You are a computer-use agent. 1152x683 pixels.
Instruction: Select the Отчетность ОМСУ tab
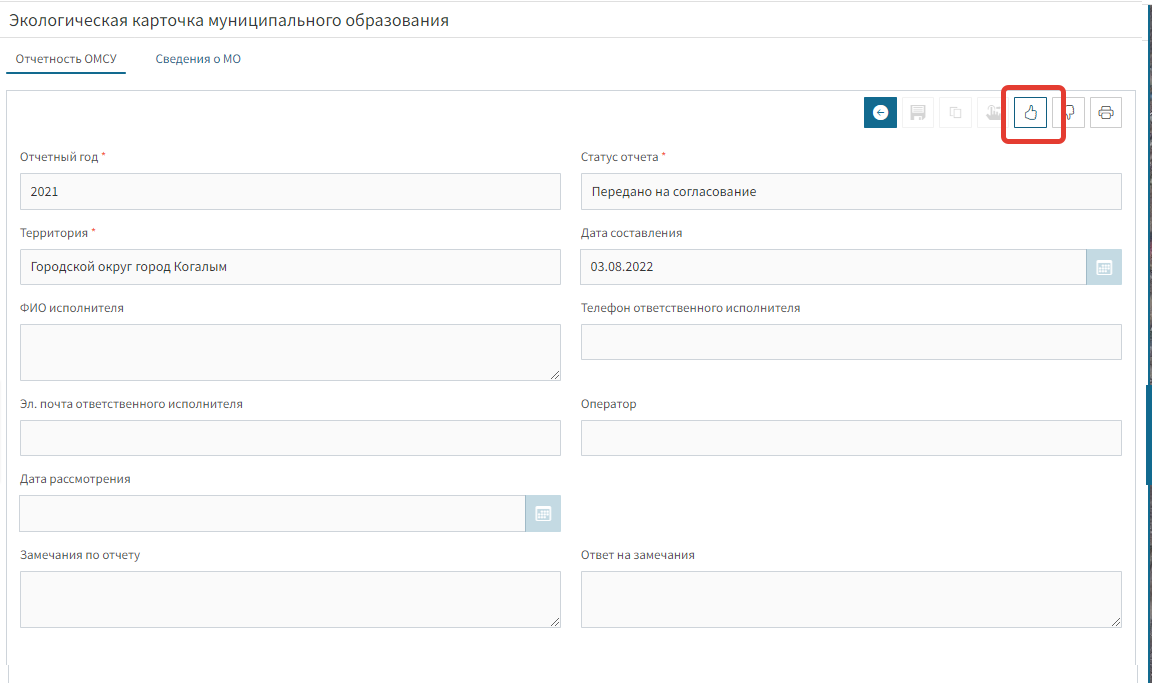point(66,59)
